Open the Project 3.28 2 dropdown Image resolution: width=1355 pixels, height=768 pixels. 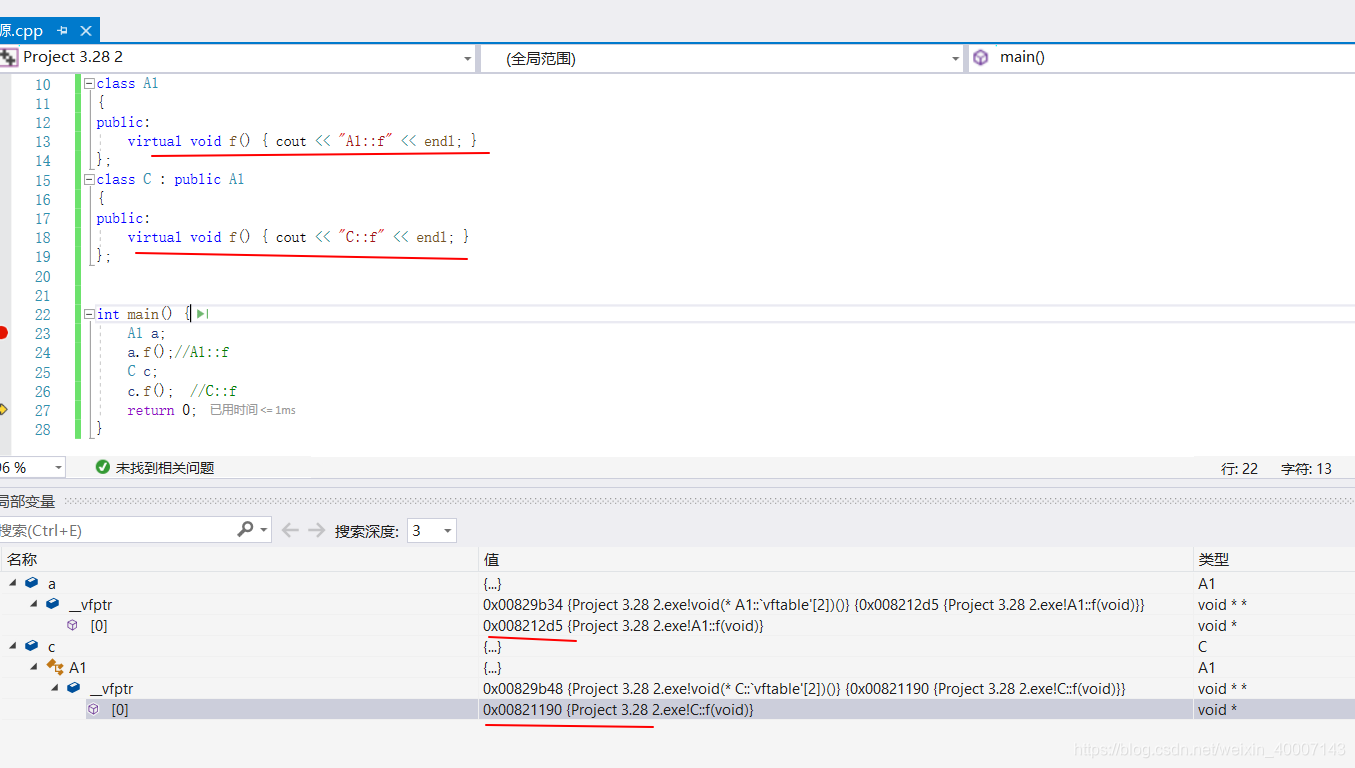click(x=467, y=59)
